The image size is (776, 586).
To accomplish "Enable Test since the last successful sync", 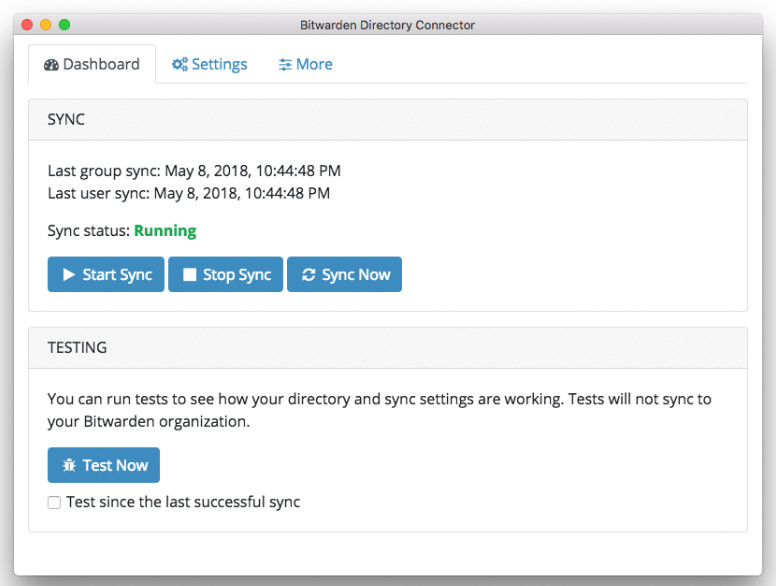I will coord(54,502).
